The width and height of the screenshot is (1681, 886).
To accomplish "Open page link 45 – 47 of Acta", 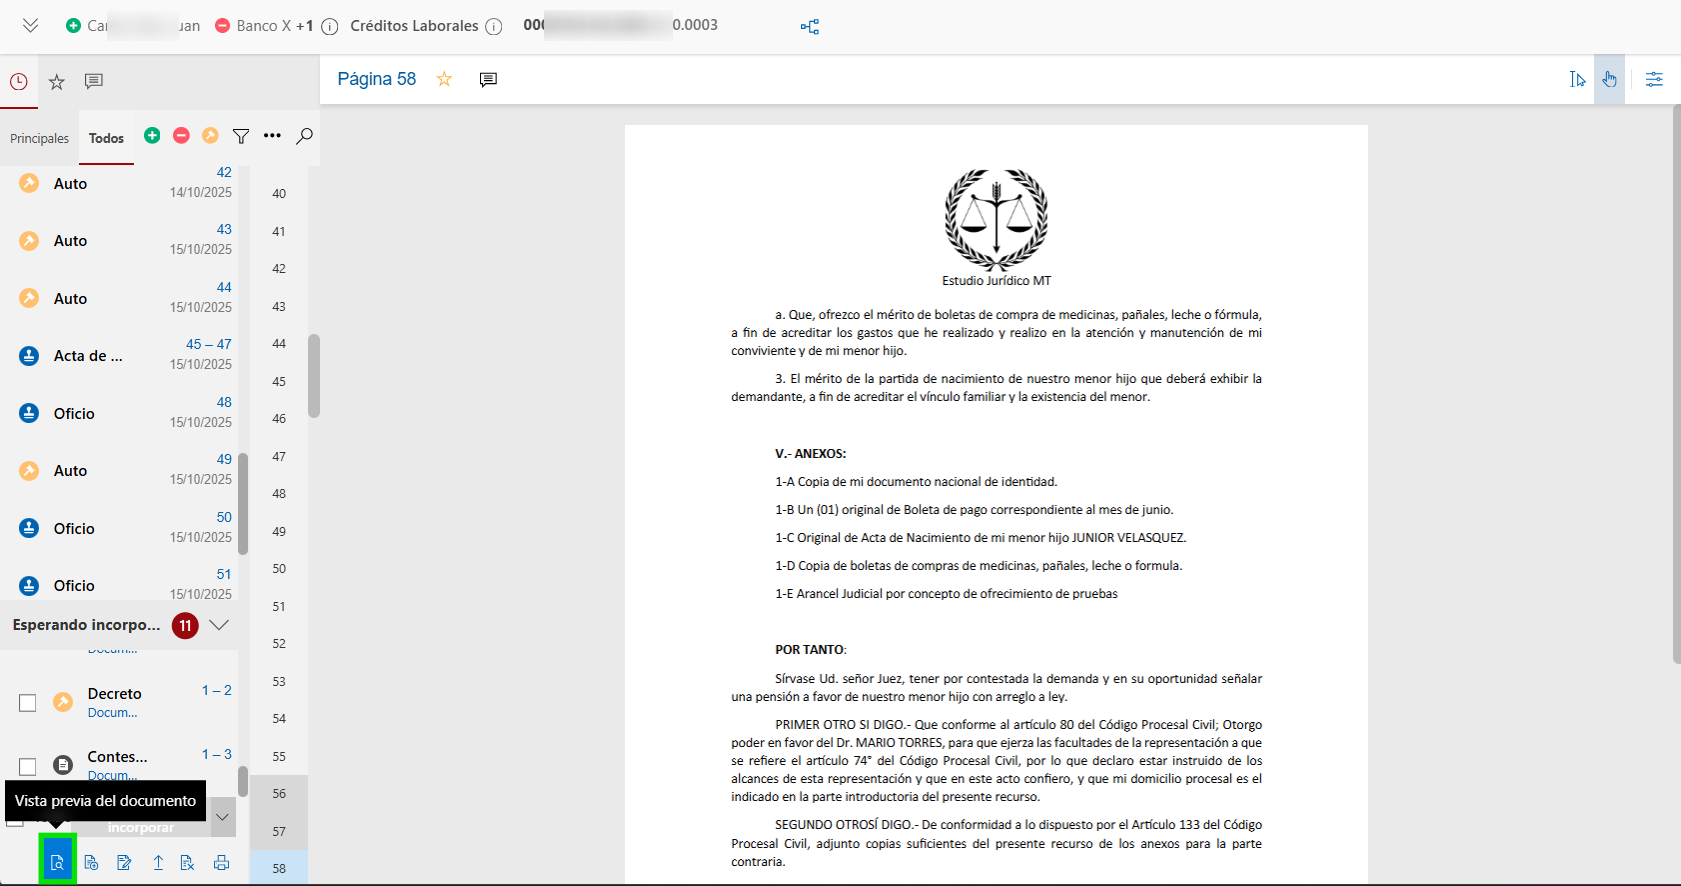I will [208, 344].
